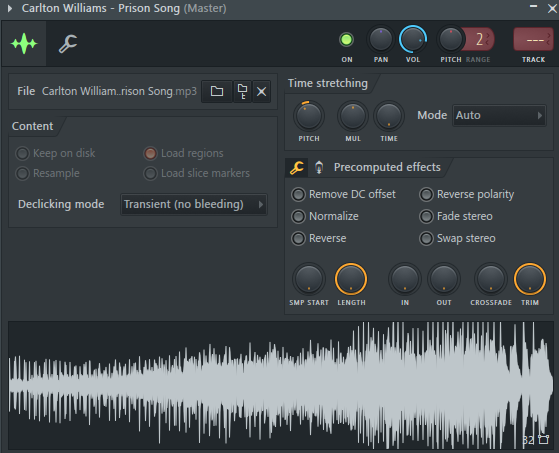
Task: Click the CROSSFADE knob
Action: pos(491,279)
